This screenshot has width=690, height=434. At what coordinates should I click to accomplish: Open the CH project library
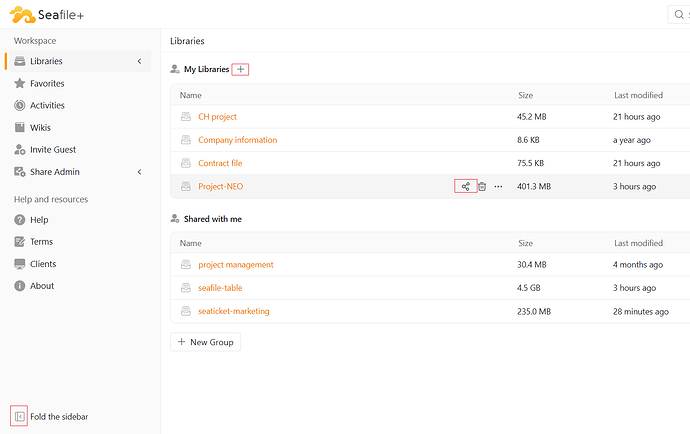(217, 117)
